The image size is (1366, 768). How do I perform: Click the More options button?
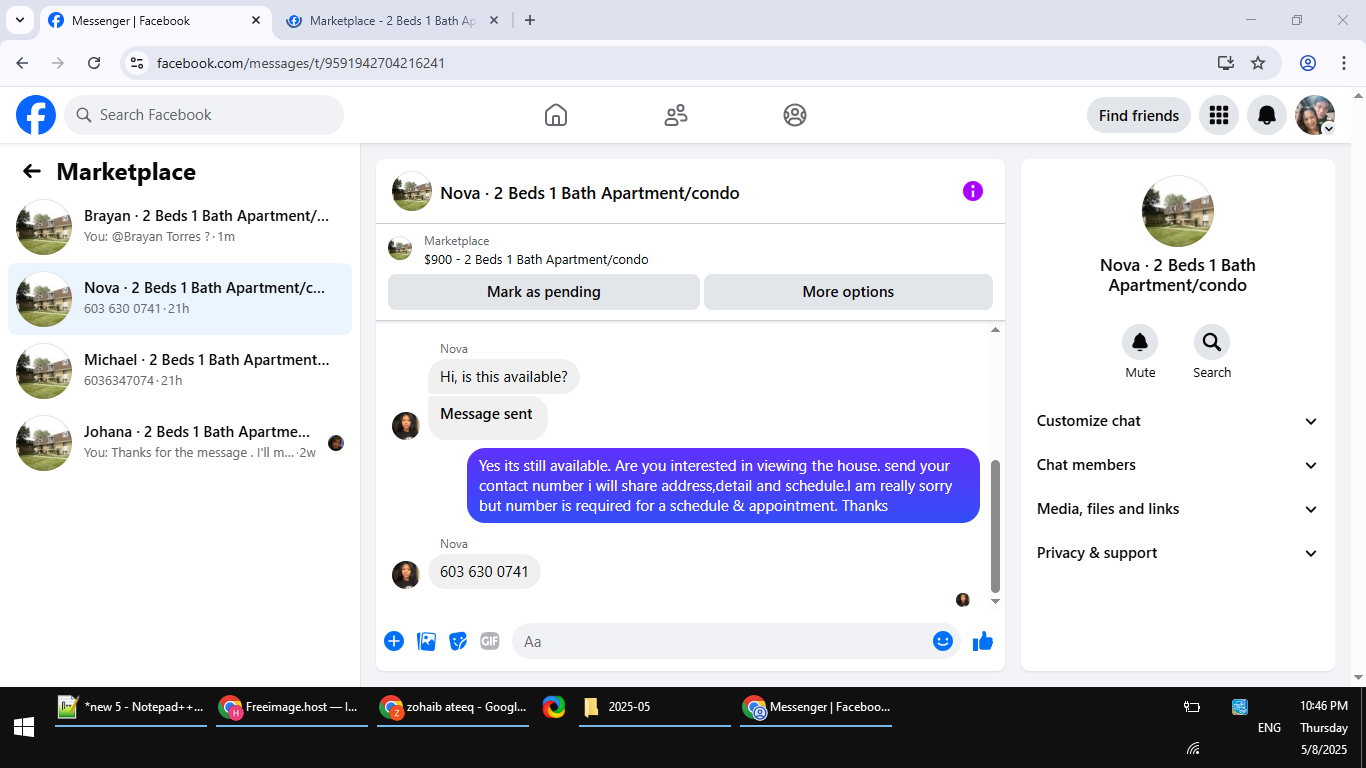tap(848, 292)
